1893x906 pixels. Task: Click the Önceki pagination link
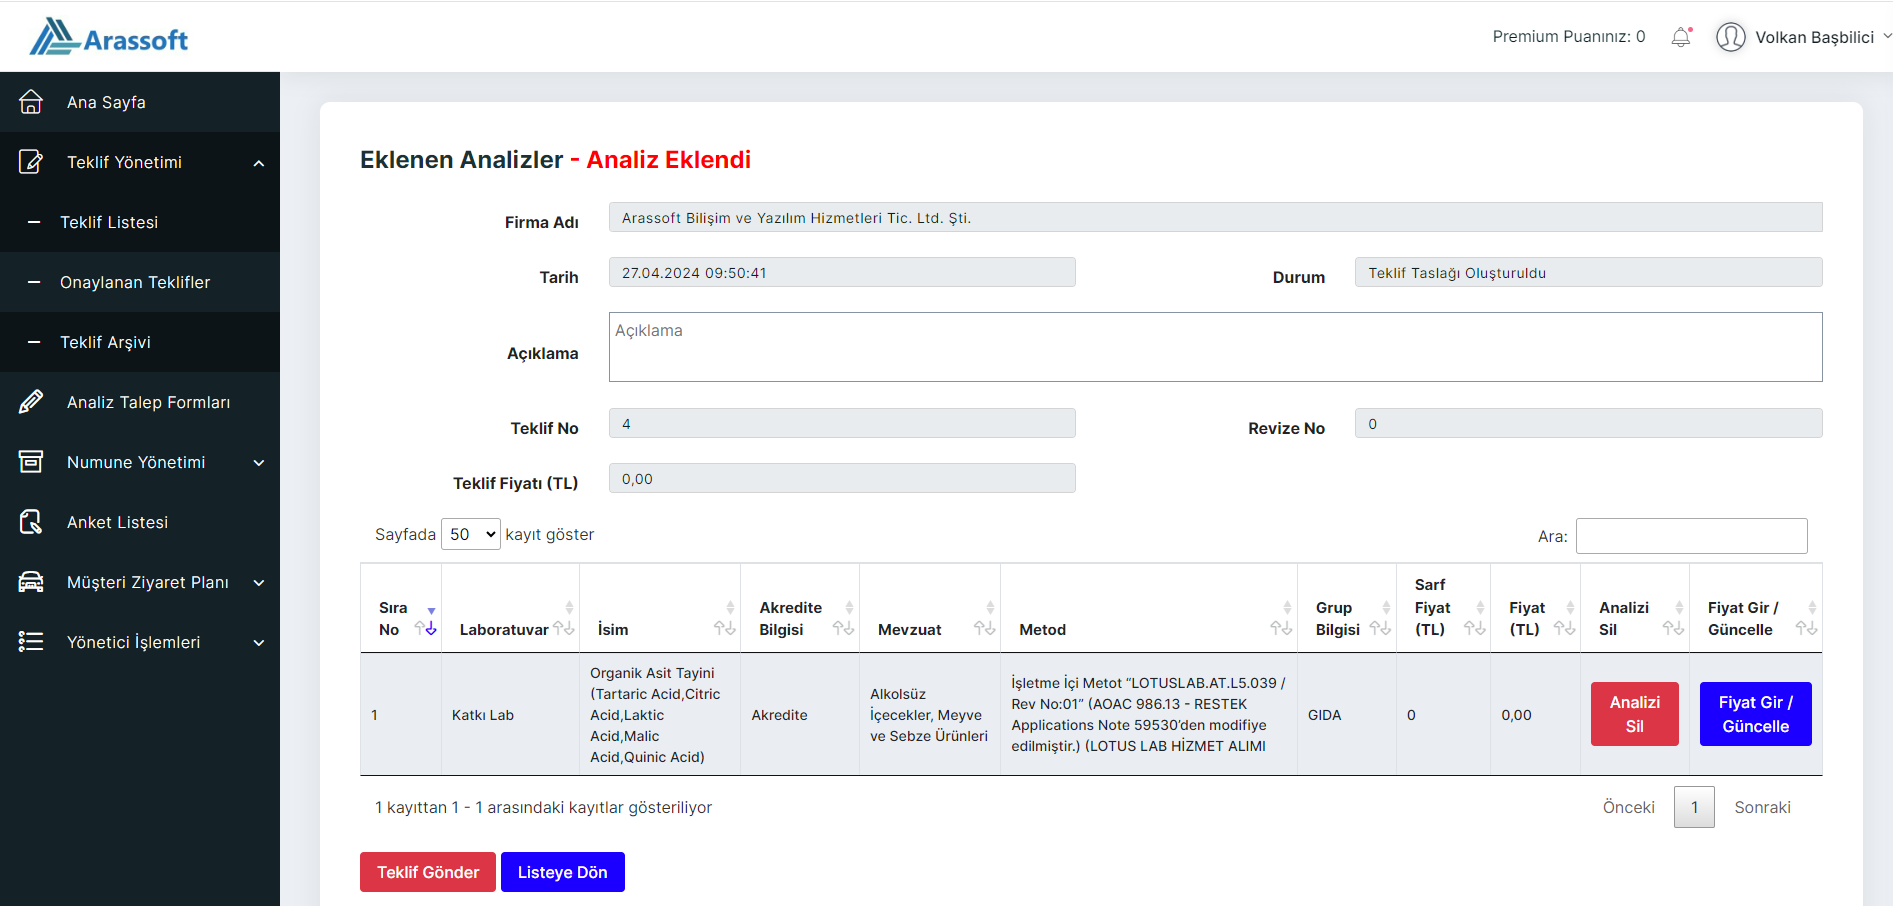1628,807
